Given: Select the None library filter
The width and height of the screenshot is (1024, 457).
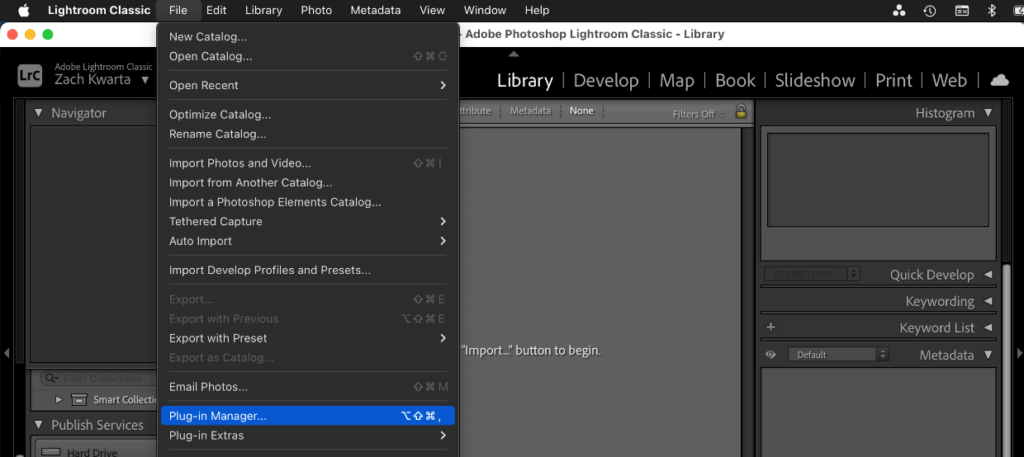Looking at the screenshot, I should point(581,111).
